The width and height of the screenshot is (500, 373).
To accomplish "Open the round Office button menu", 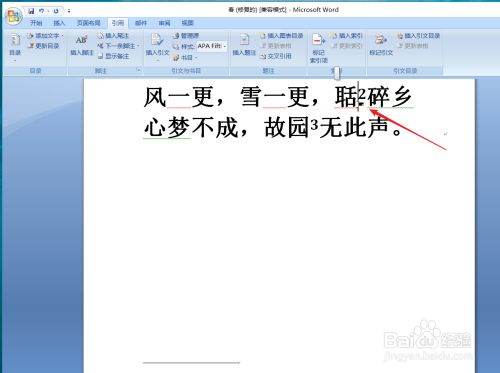I will pyautogui.click(x=13, y=17).
